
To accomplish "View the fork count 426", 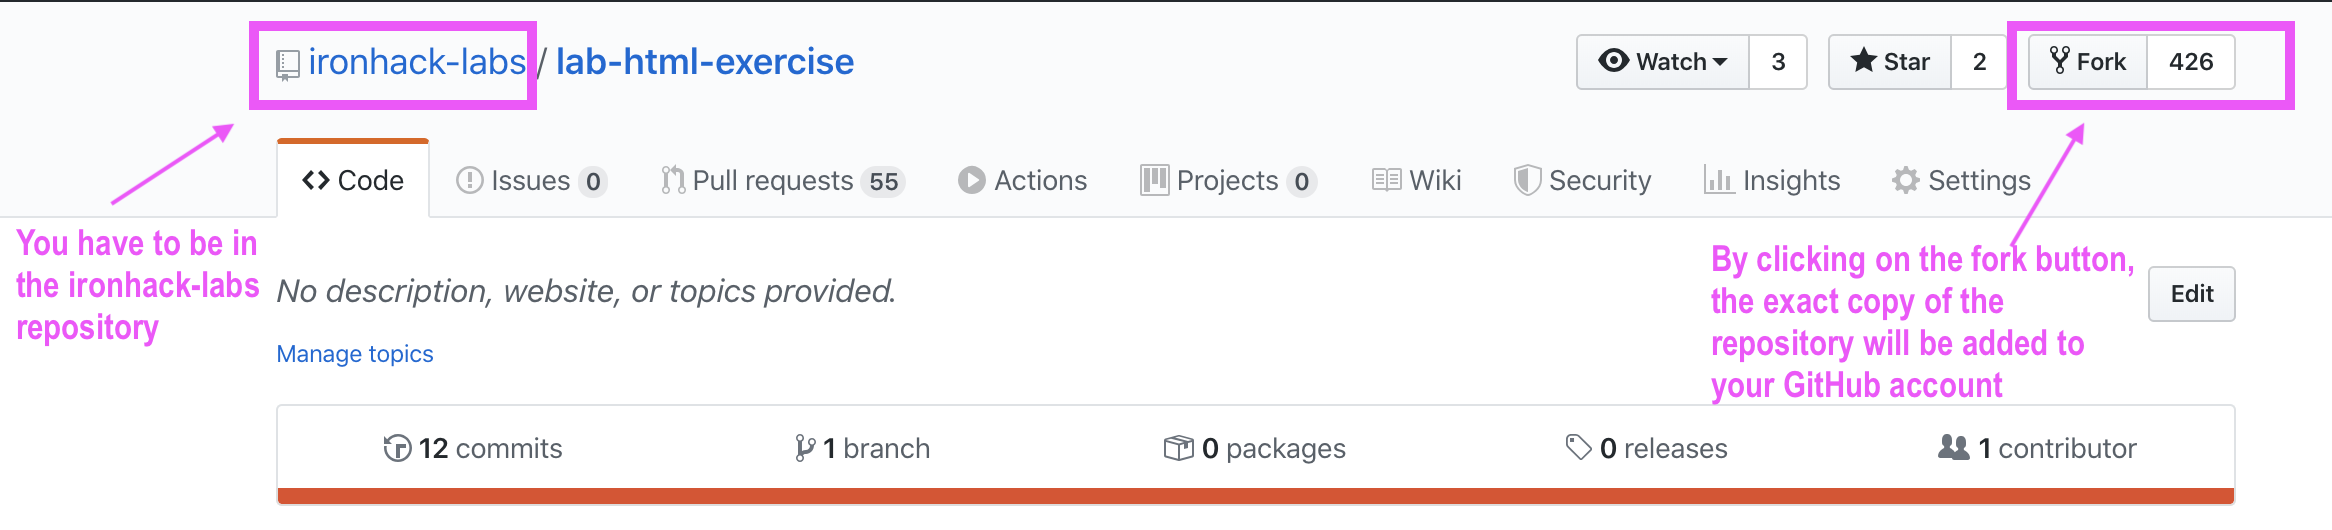I will (2190, 62).
